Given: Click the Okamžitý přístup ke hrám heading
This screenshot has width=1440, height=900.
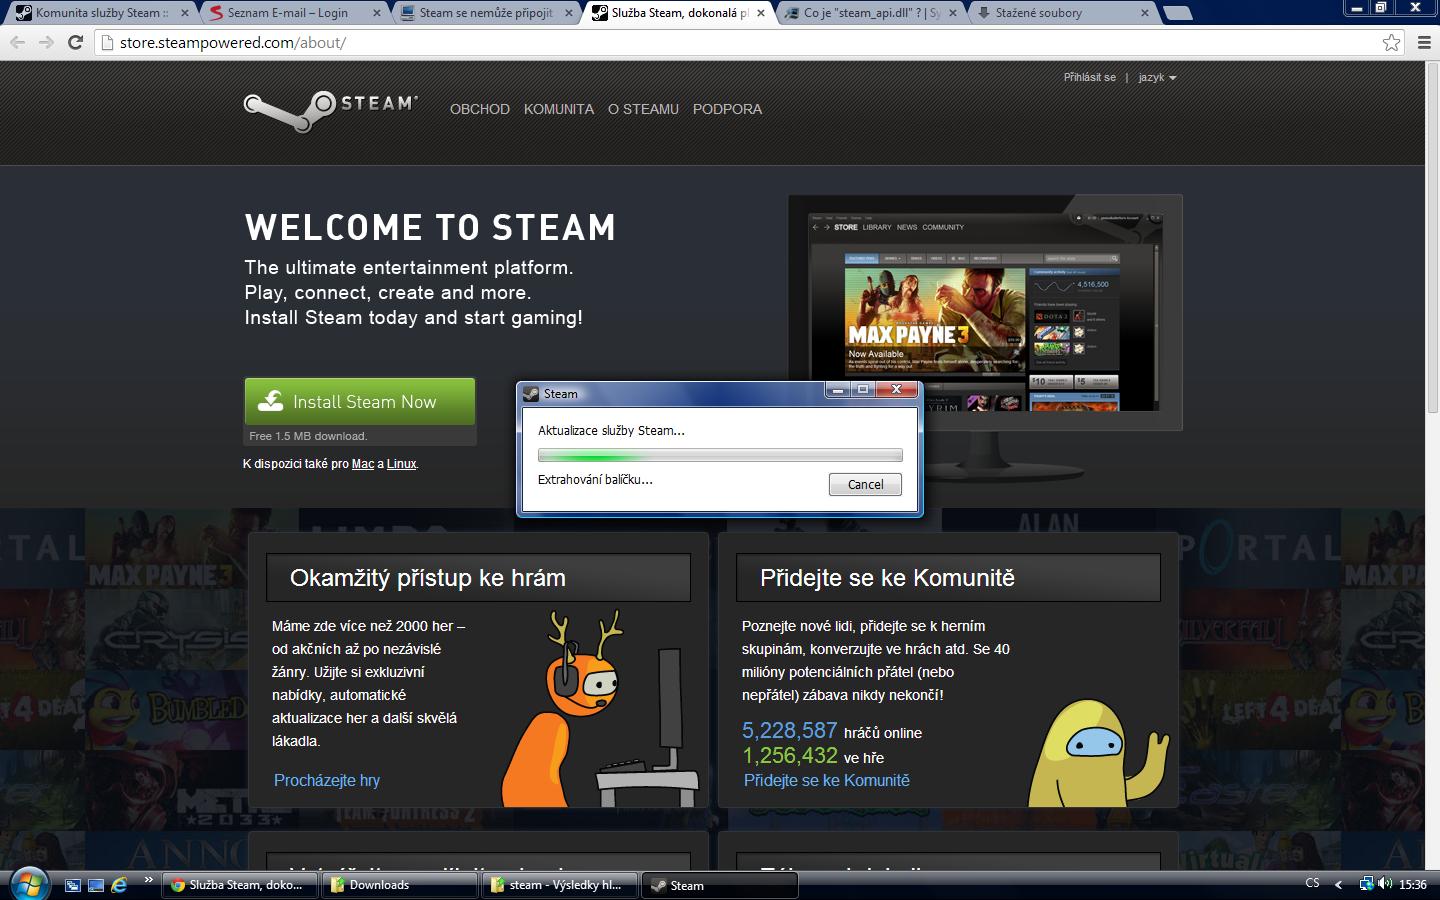Looking at the screenshot, I should pos(428,578).
